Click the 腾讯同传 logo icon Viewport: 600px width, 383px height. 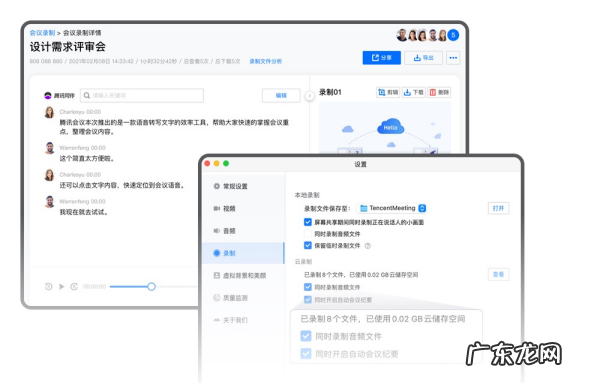coord(48,95)
